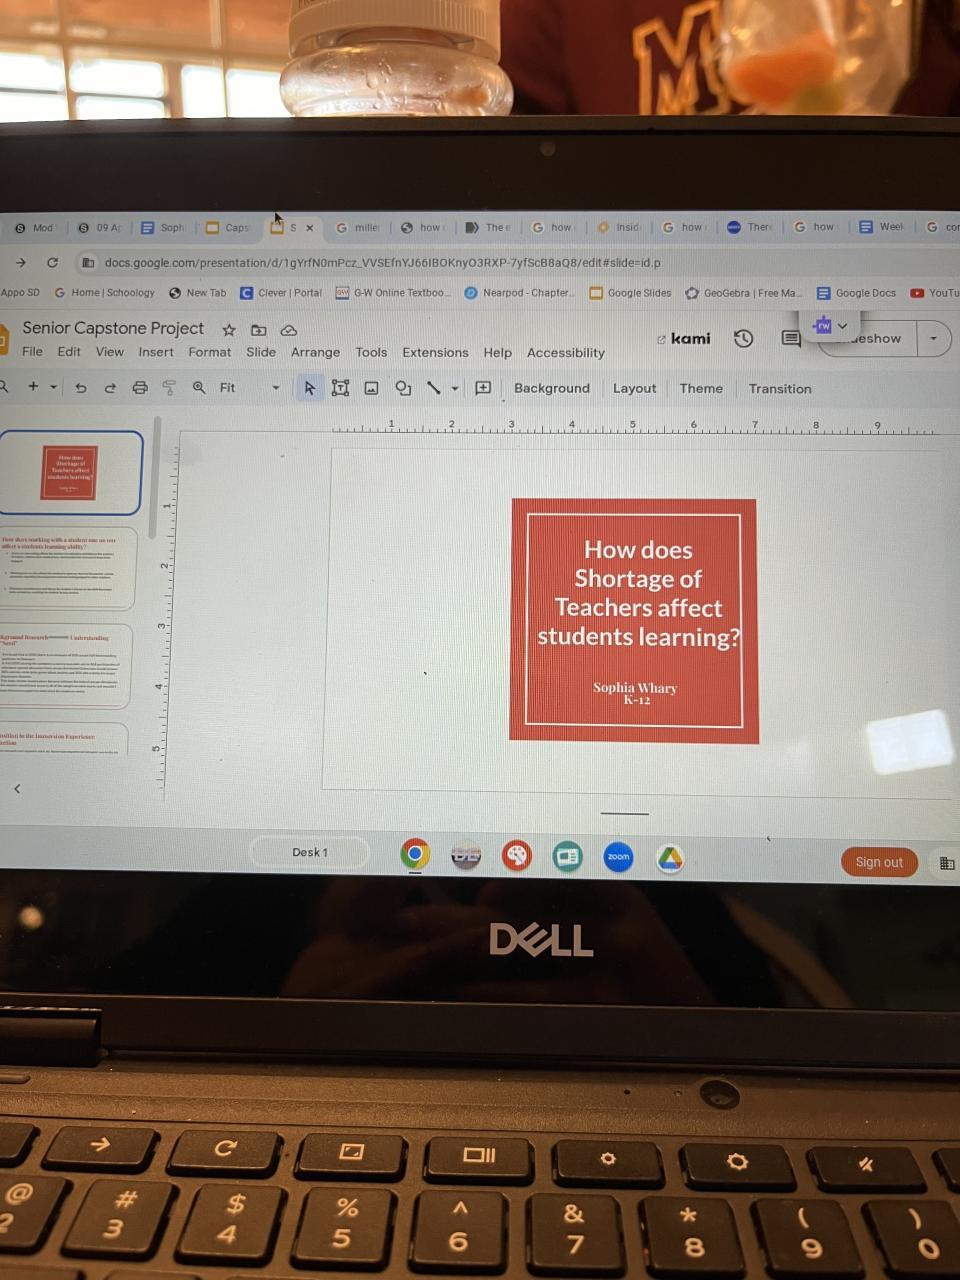The height and width of the screenshot is (1280, 960).
Task: Click the Redo arrow in the toolbar
Action: [x=110, y=387]
